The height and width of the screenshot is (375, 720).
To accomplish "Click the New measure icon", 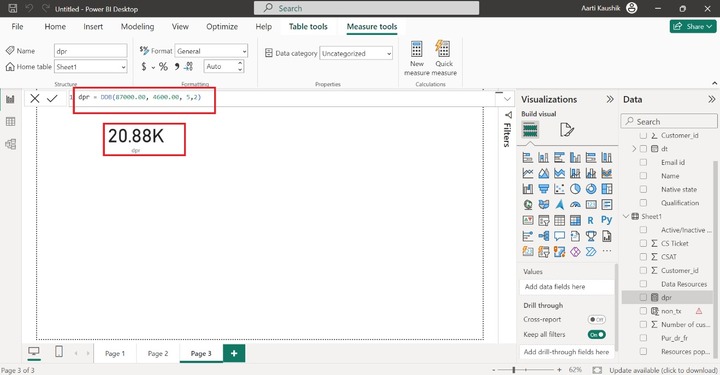I will pos(416,49).
